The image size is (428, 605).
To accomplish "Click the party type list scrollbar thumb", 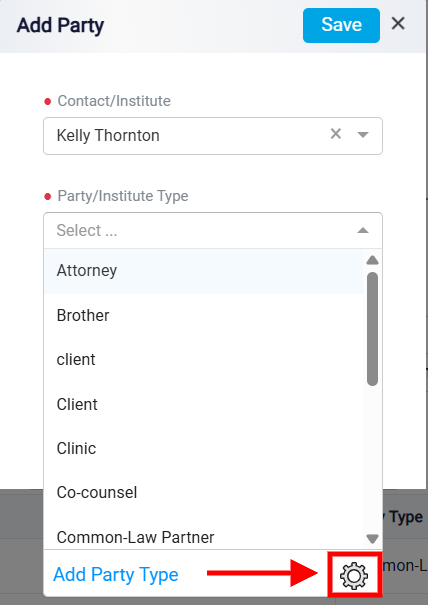I will 372,329.
